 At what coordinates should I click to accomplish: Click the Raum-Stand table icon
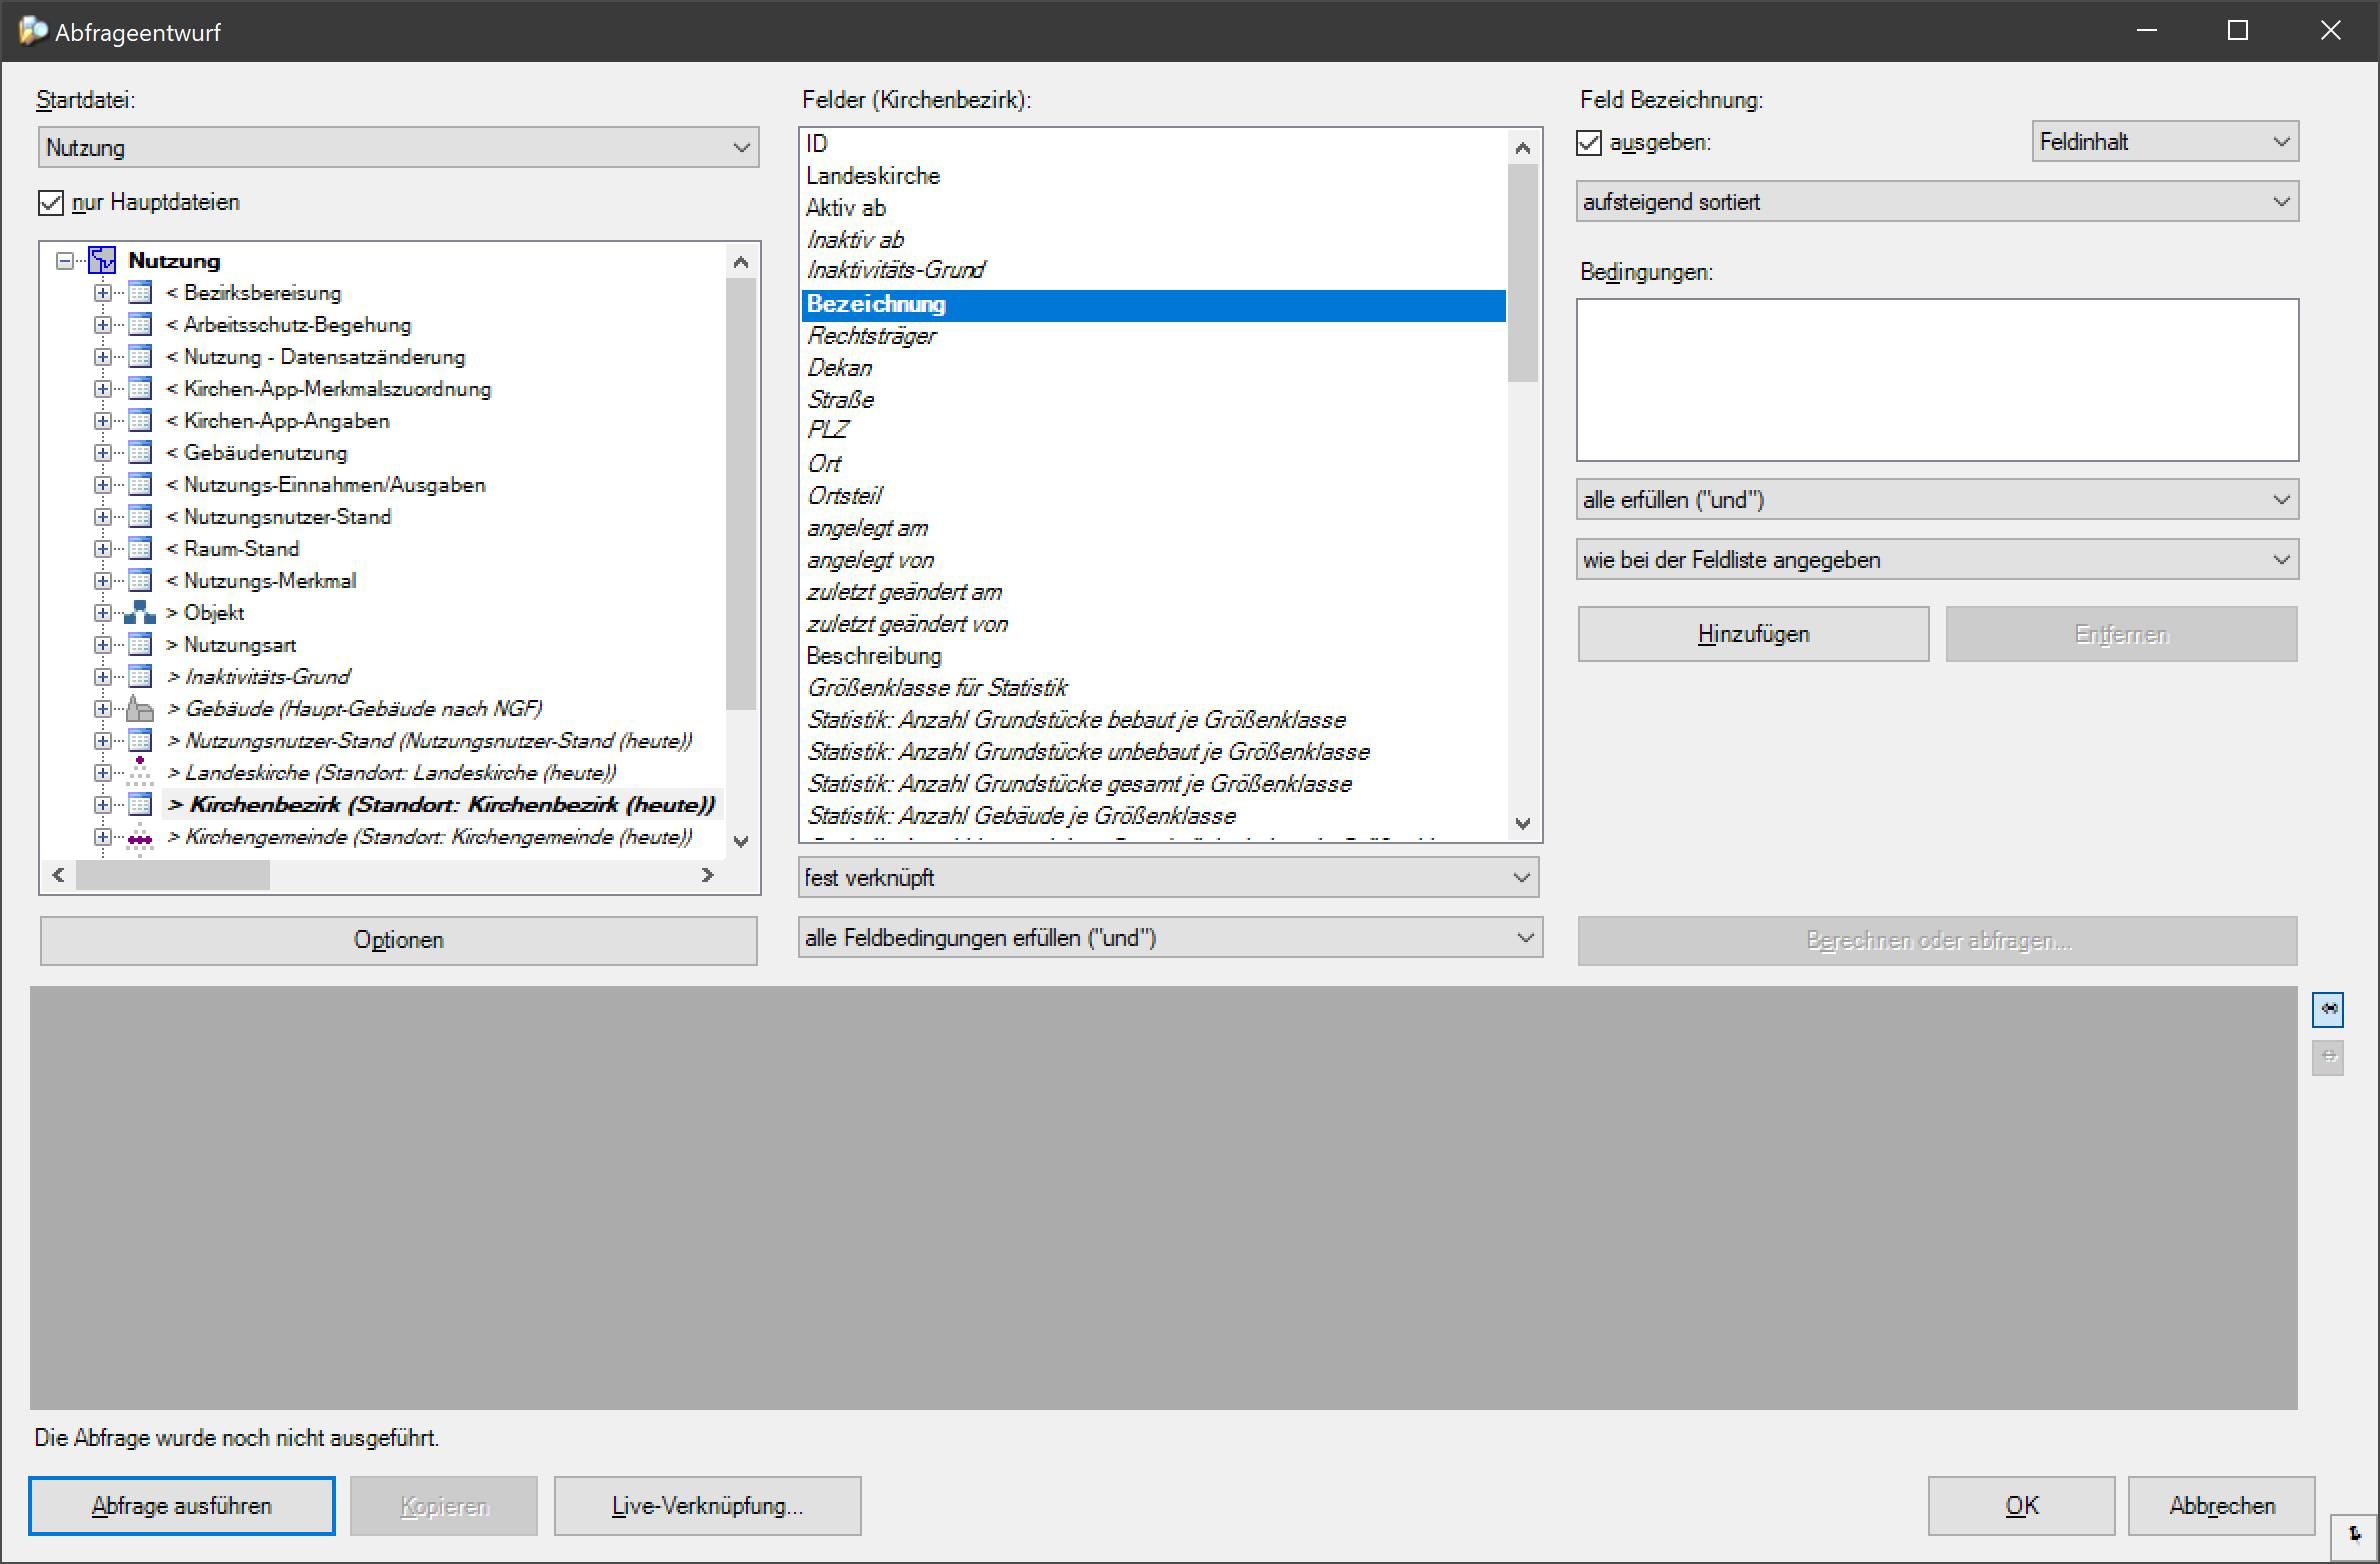(x=140, y=549)
